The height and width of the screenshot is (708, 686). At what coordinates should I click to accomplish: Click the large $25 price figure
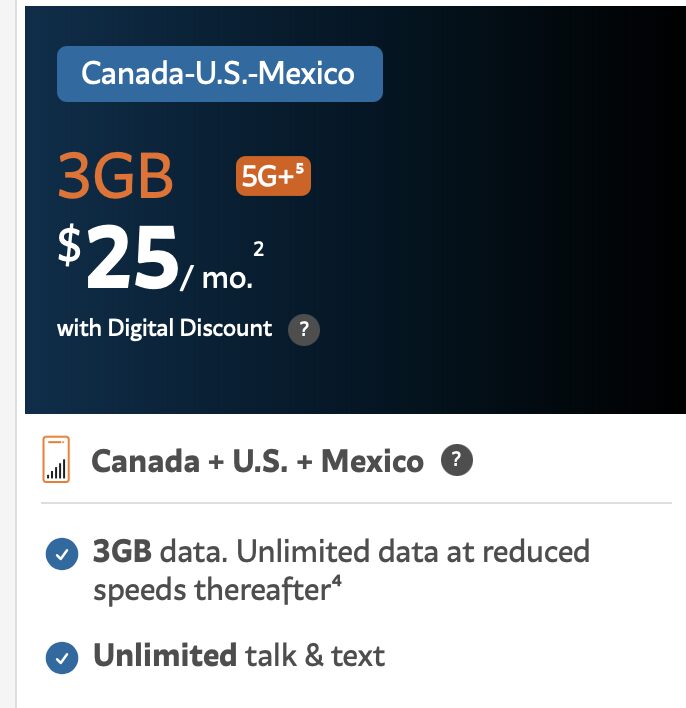119,257
